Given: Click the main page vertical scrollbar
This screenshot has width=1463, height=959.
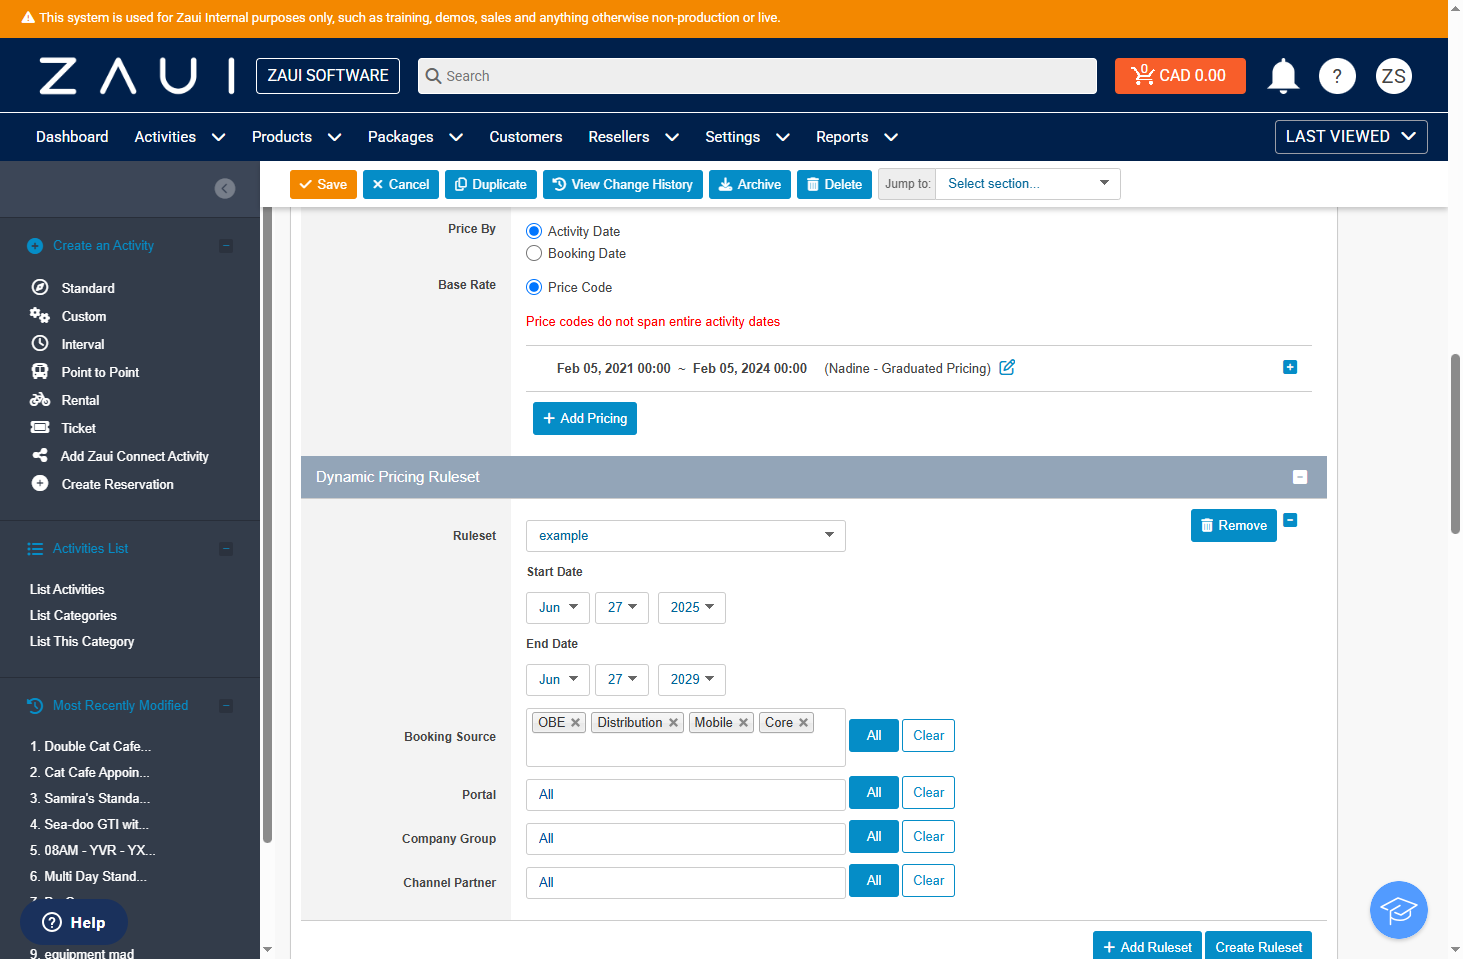Looking at the screenshot, I should coord(1455,444).
